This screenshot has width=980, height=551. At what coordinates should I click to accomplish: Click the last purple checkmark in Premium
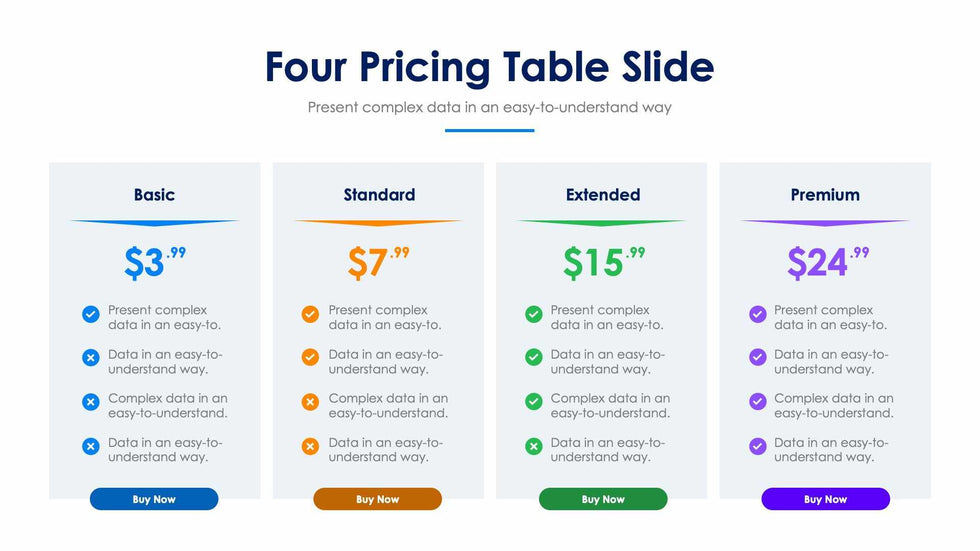coord(757,446)
